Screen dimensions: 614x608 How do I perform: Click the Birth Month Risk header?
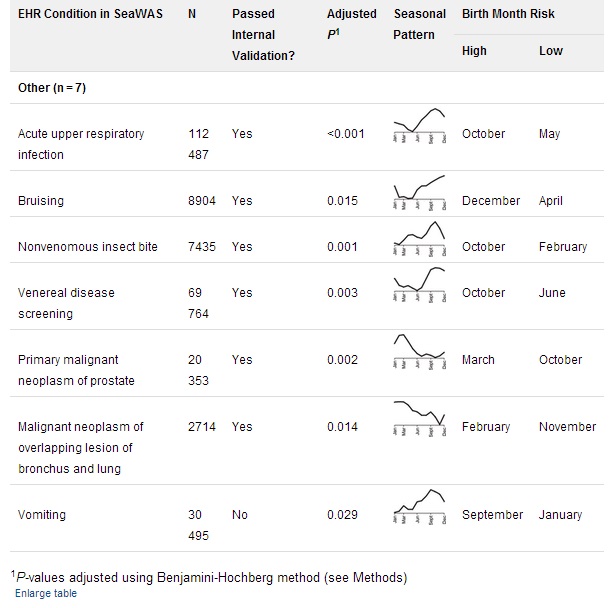click(508, 15)
